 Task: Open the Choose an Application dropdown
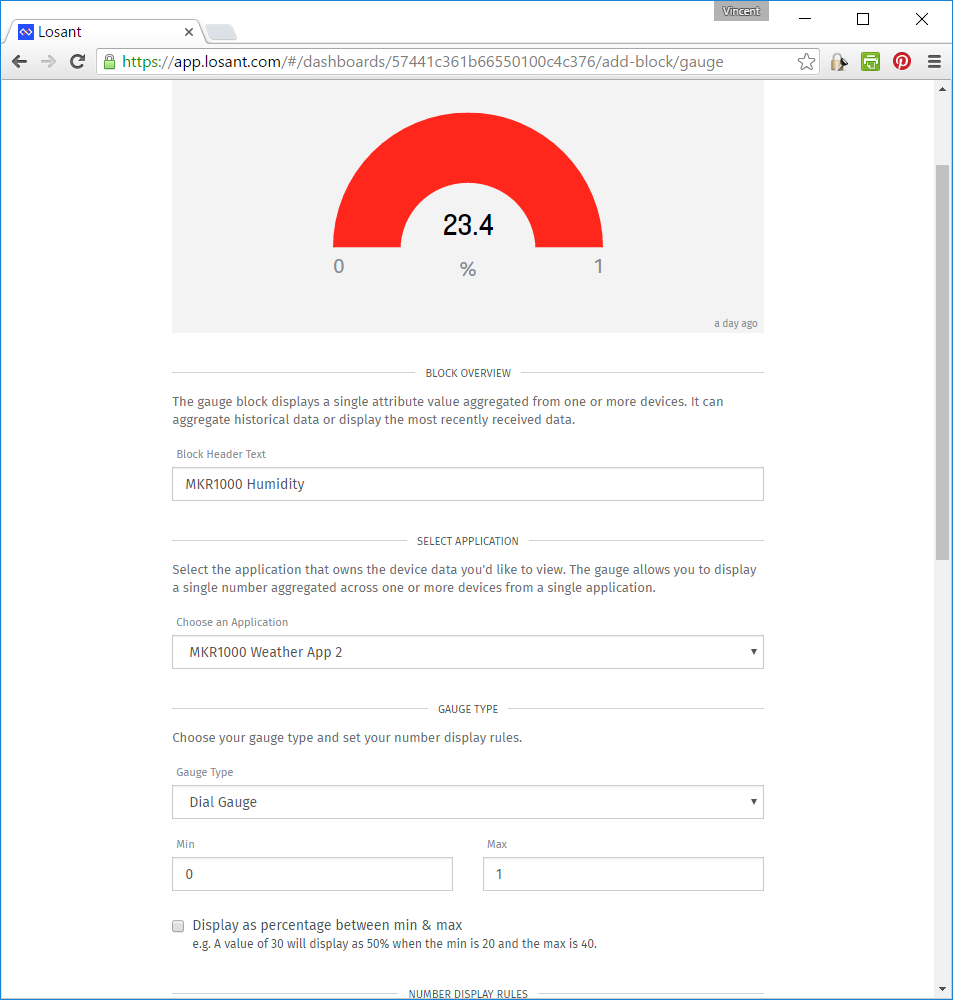point(468,652)
